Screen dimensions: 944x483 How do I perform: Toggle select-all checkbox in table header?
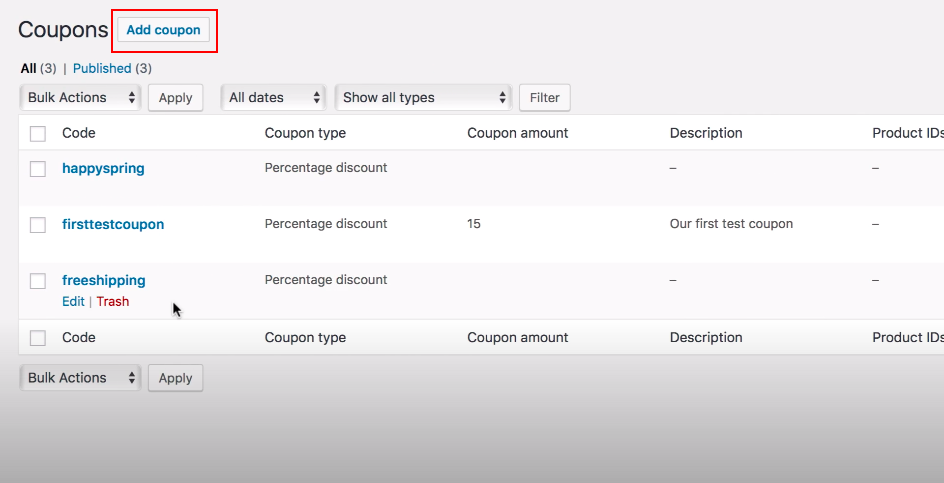tap(38, 133)
